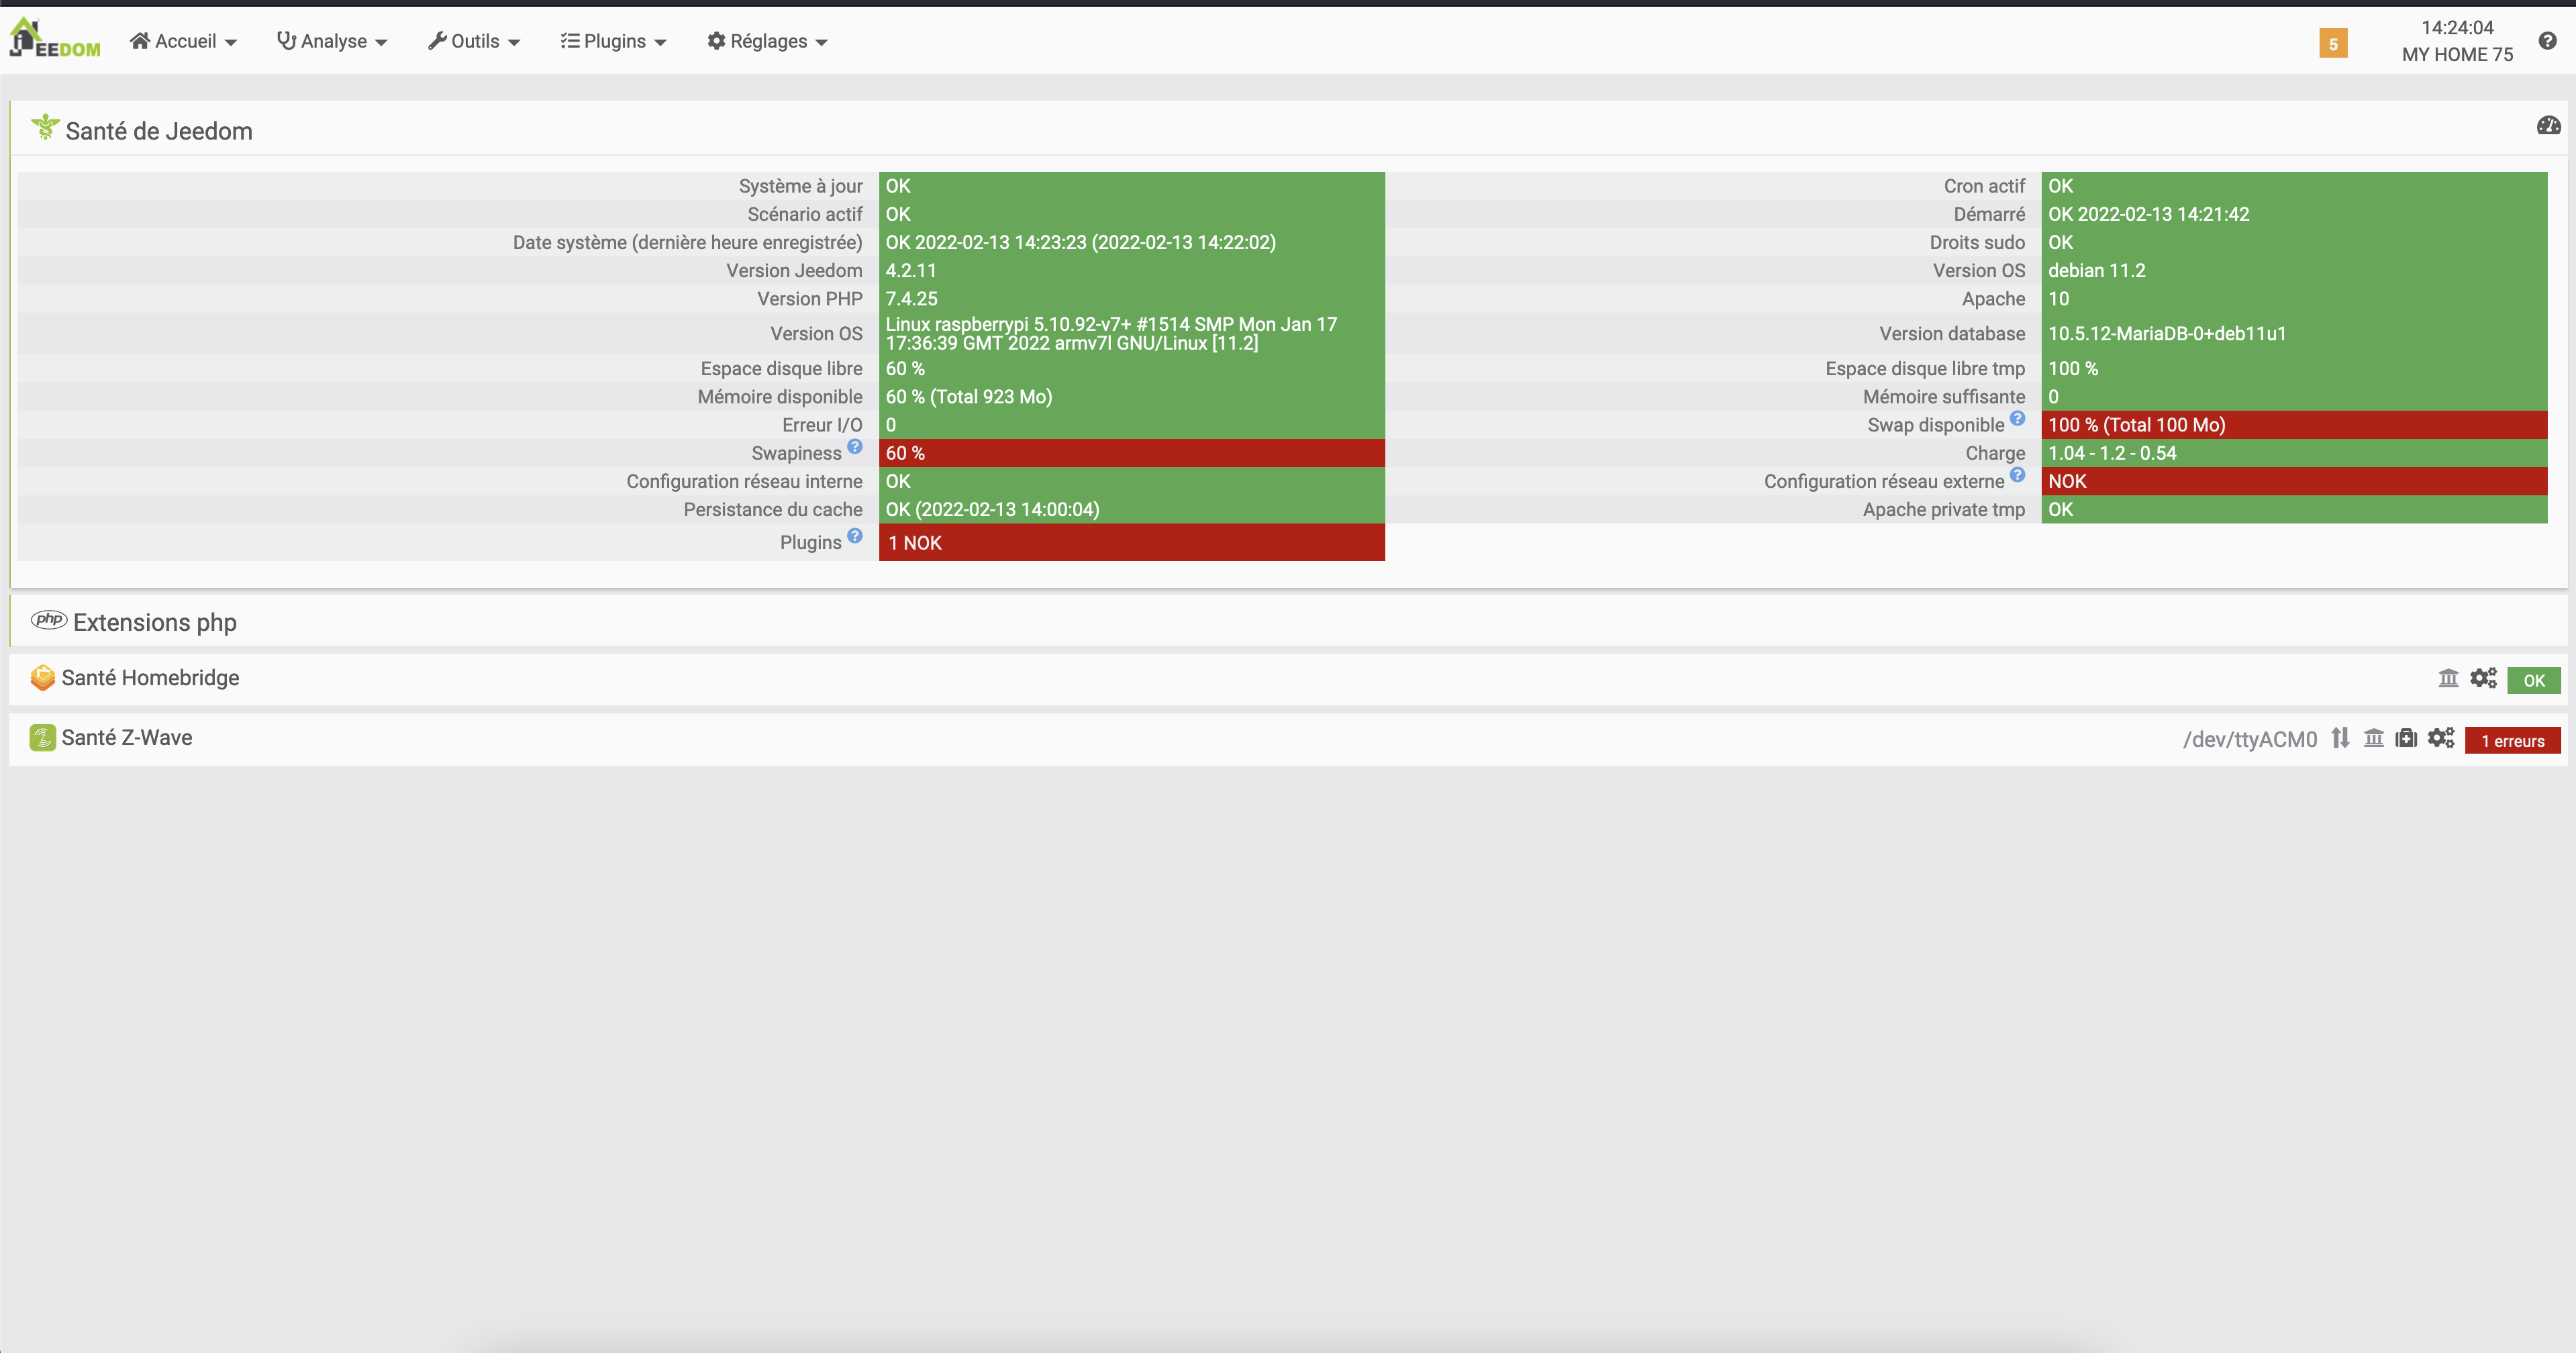Click the help icon next to Plugins row
The width and height of the screenshot is (2576, 1353).
tap(855, 536)
